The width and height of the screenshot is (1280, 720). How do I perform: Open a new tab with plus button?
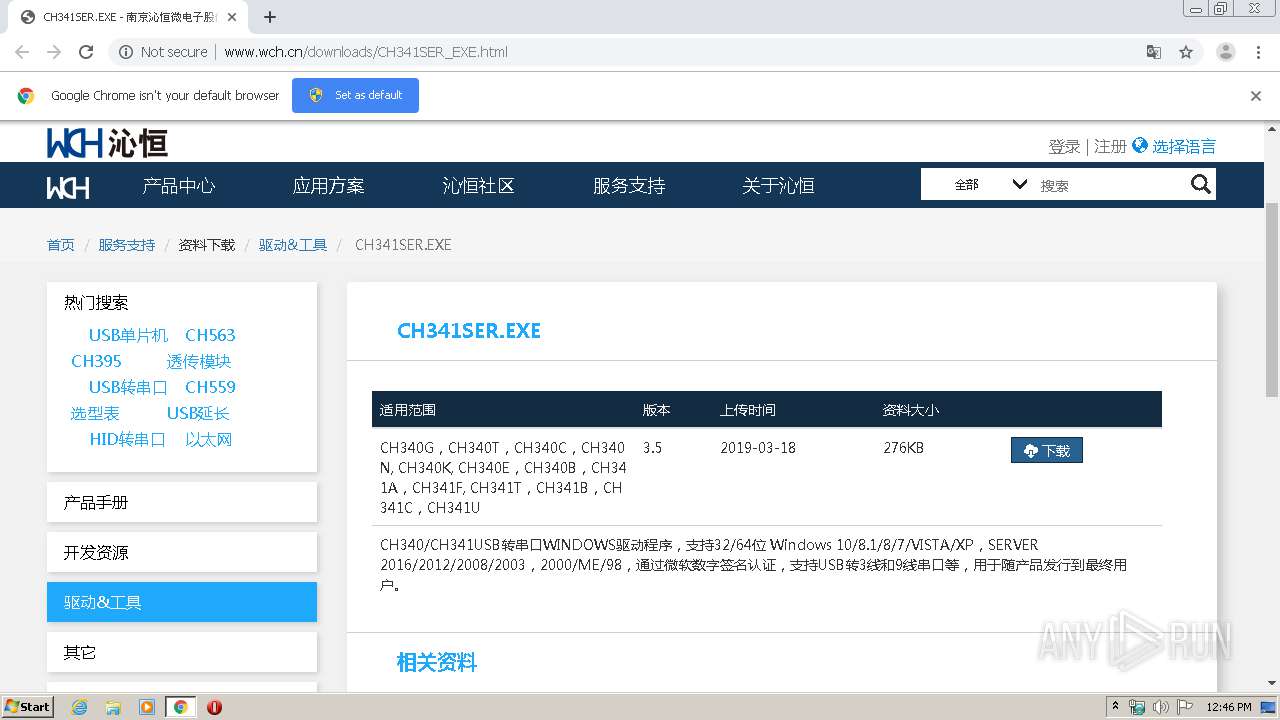pos(270,17)
